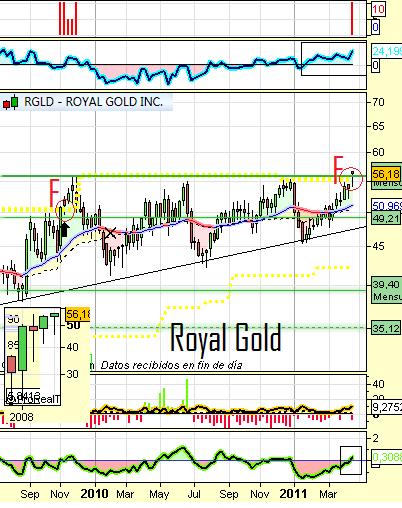
Task: Click the Royal Gold large text annotation
Action: pyautogui.click(x=226, y=338)
